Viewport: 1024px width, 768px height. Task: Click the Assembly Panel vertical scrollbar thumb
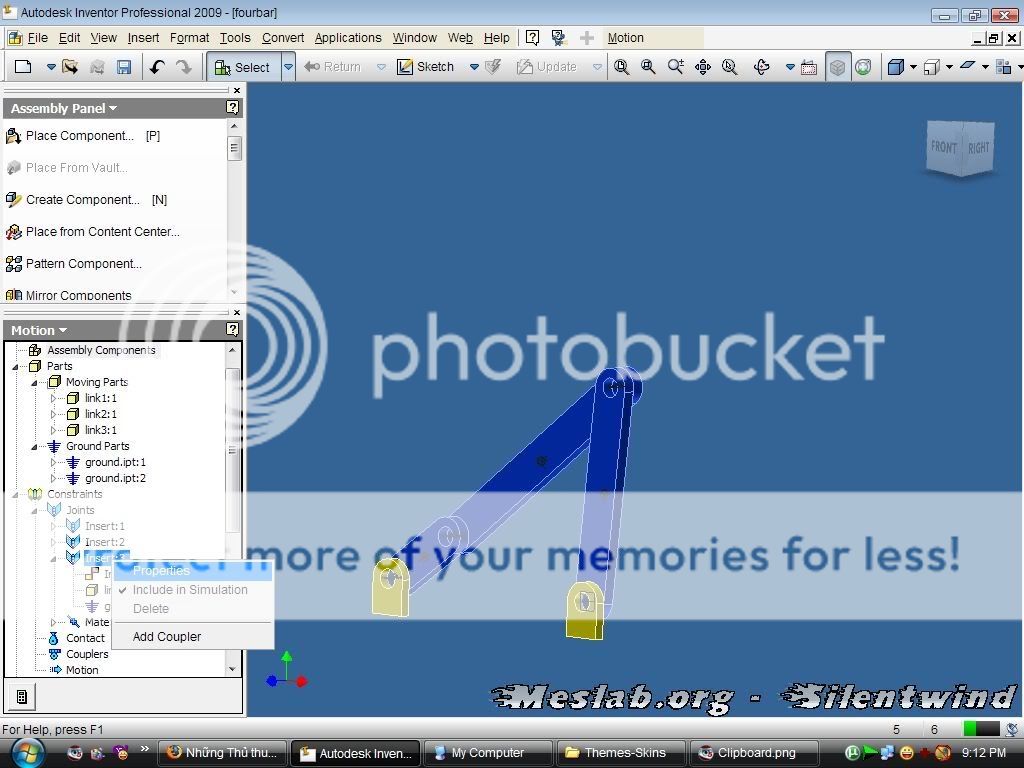click(234, 148)
